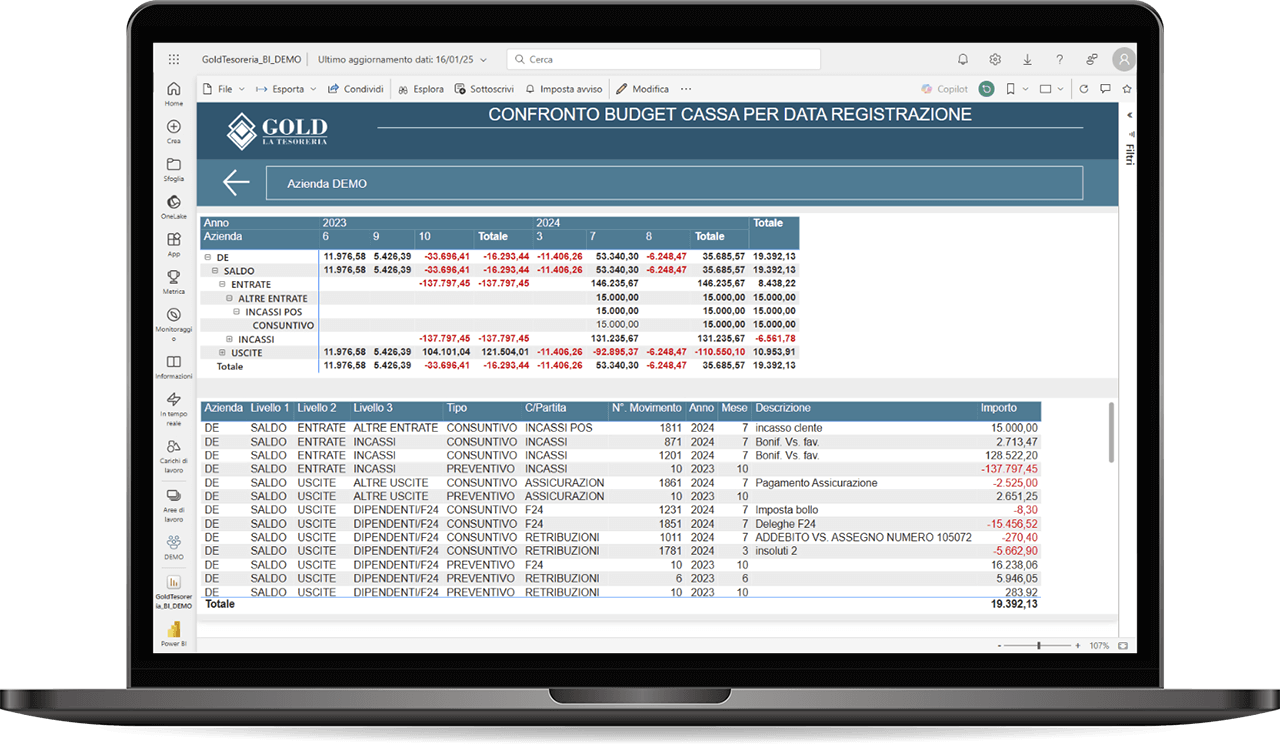Click Condividi share button

point(356,89)
